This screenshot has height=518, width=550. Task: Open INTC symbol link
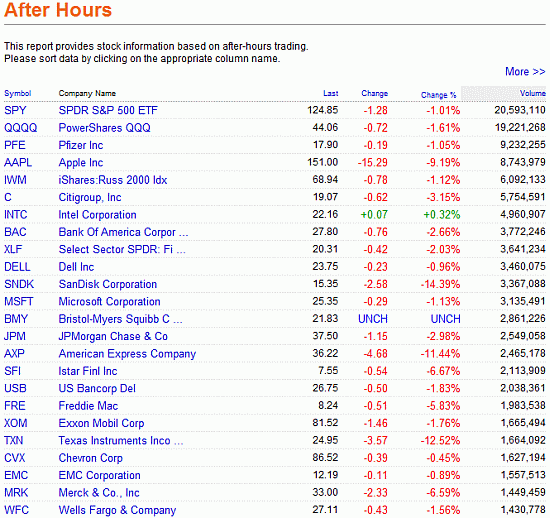tap(15, 215)
